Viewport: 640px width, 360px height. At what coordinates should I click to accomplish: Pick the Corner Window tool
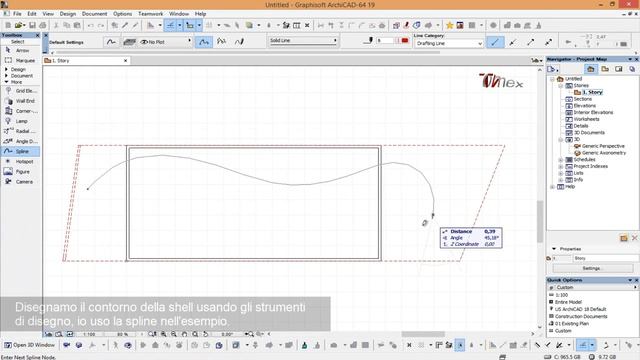[20, 111]
